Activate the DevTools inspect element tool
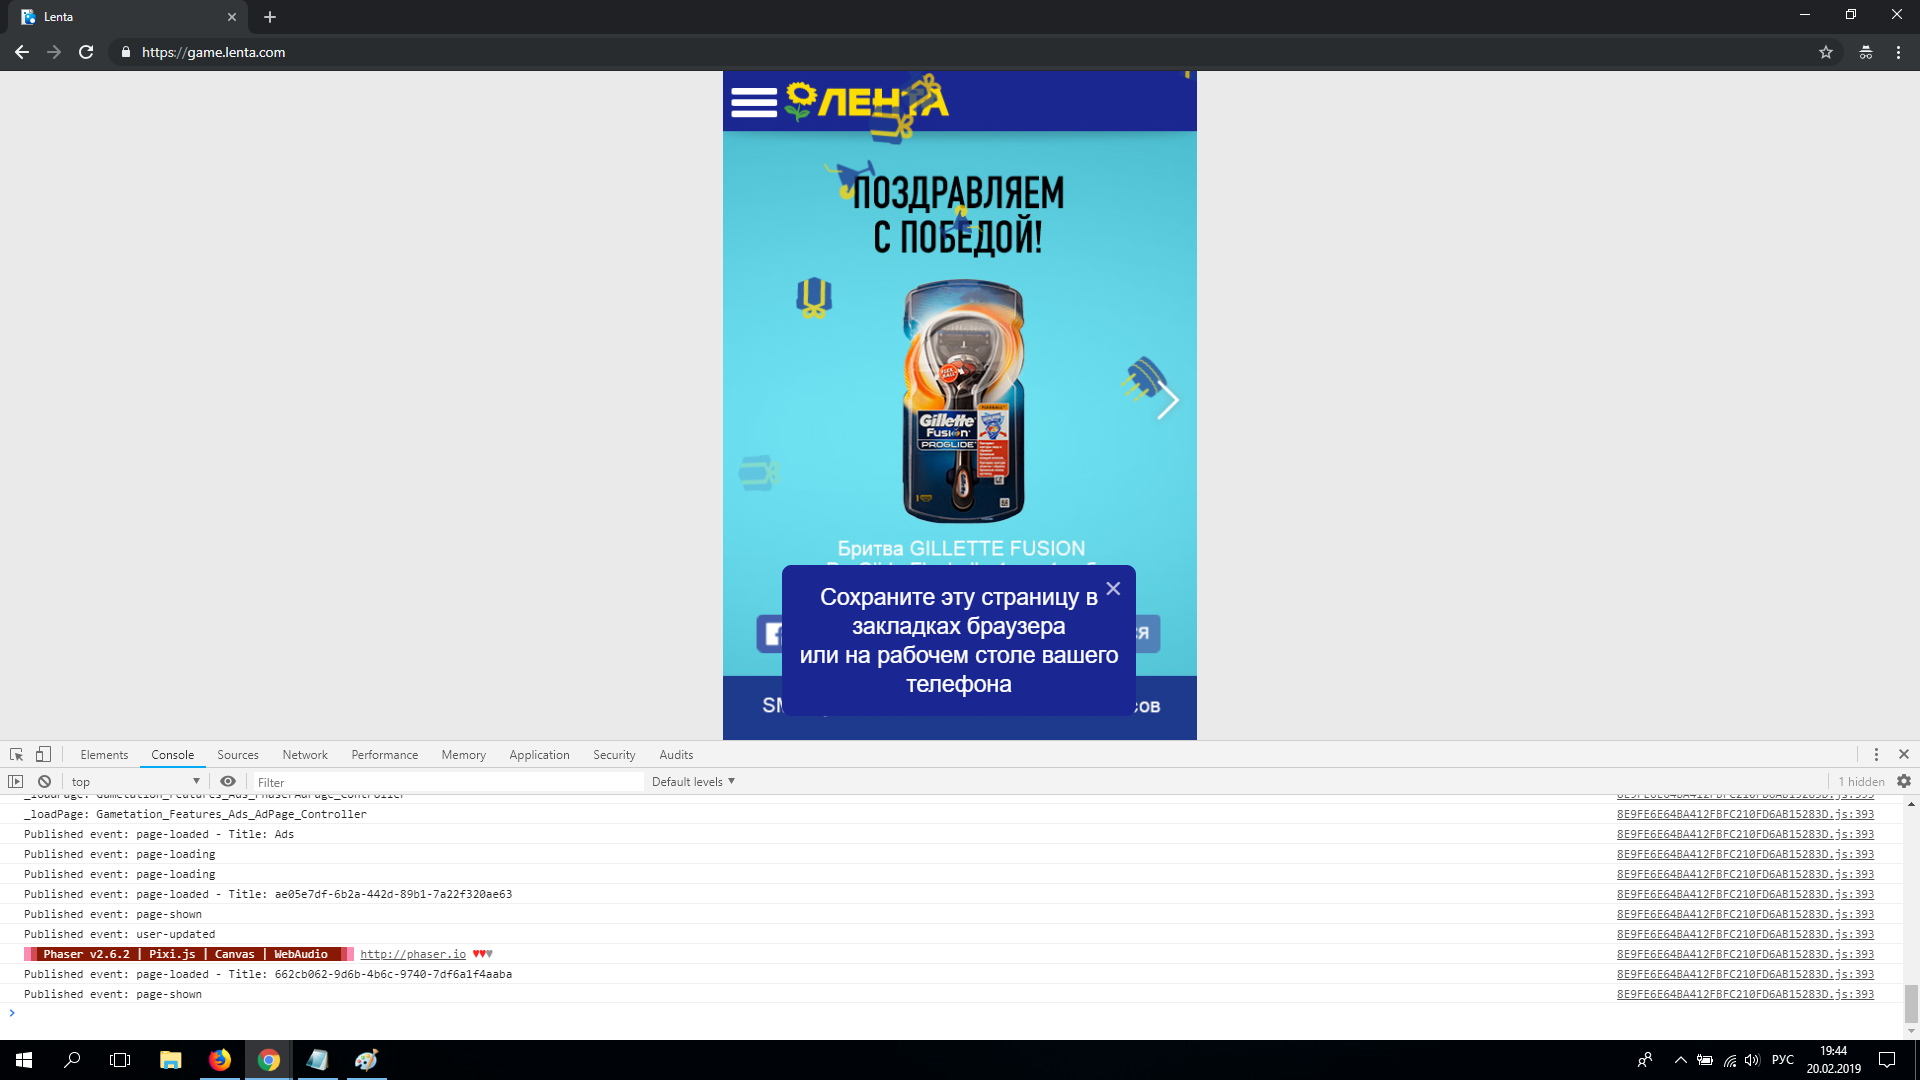The height and width of the screenshot is (1080, 1920). pos(17,755)
